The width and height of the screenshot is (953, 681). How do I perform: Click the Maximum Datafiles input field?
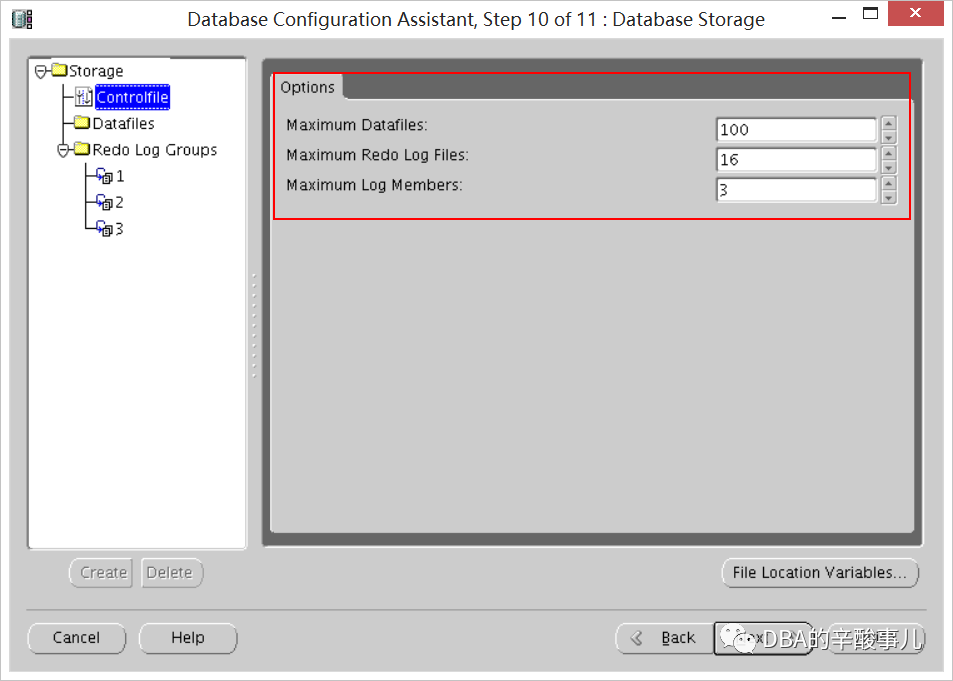click(x=796, y=130)
